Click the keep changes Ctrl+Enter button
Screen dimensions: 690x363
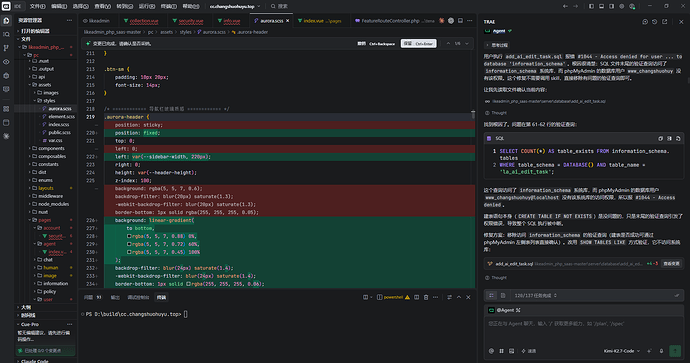tap(418, 44)
